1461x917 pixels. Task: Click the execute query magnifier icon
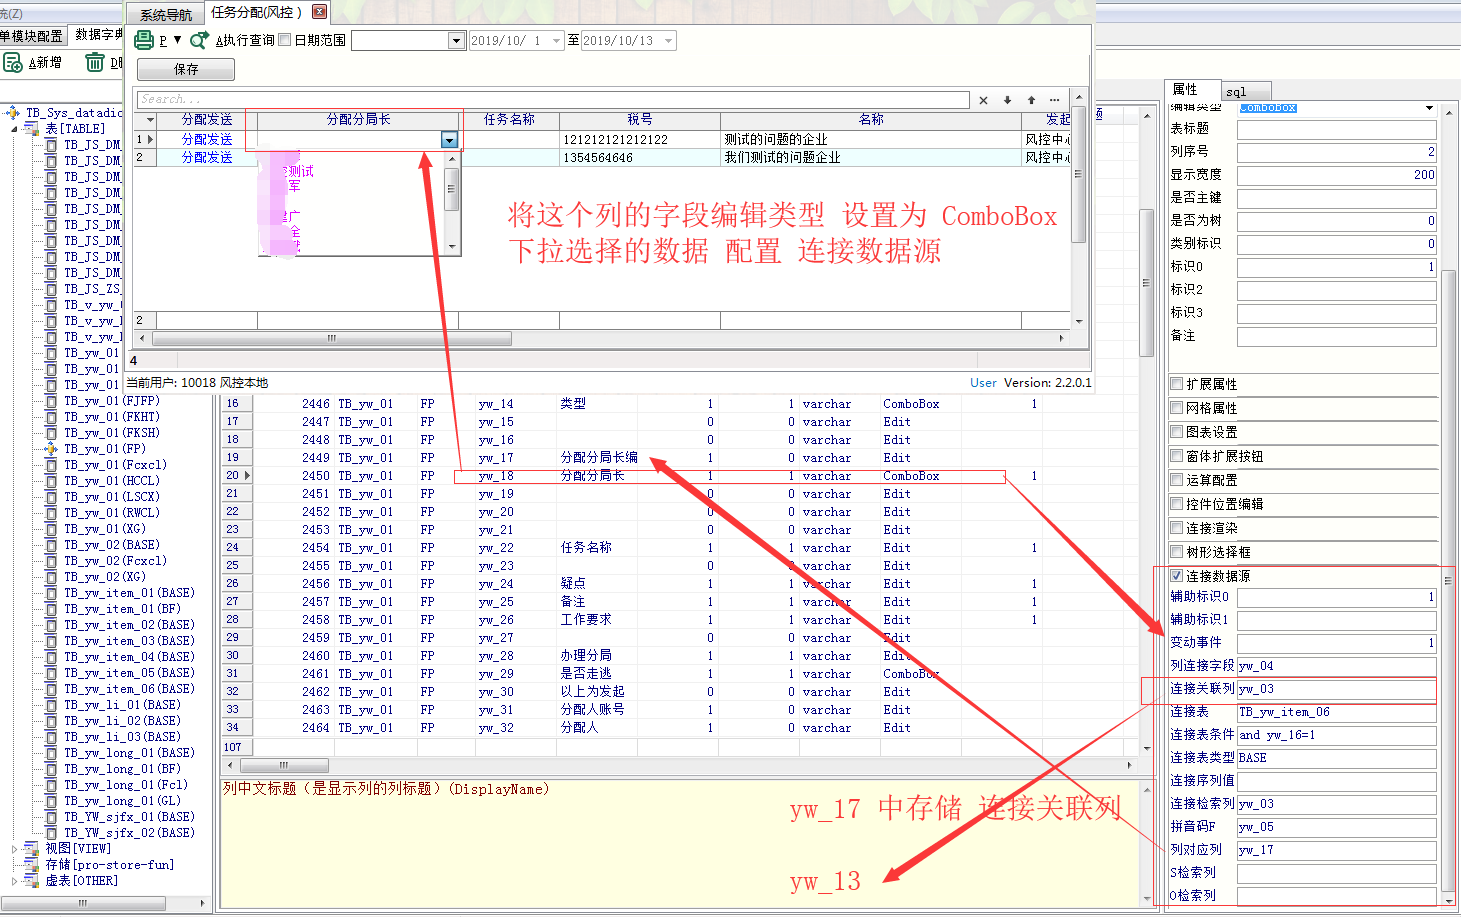pos(199,40)
